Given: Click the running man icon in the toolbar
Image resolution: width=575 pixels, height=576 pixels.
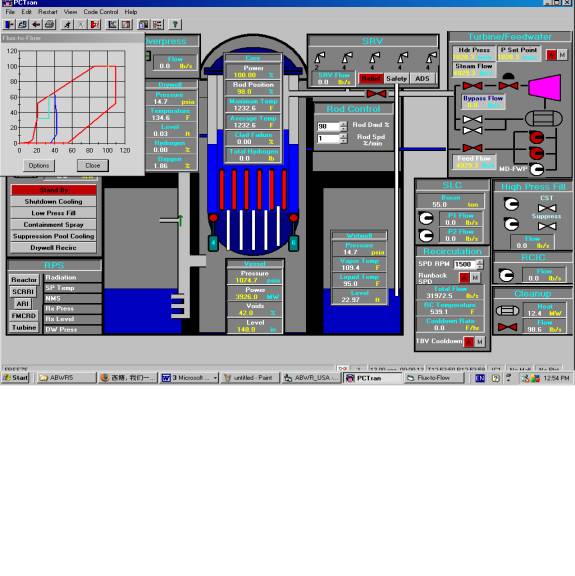Looking at the screenshot, I should coord(67,25).
